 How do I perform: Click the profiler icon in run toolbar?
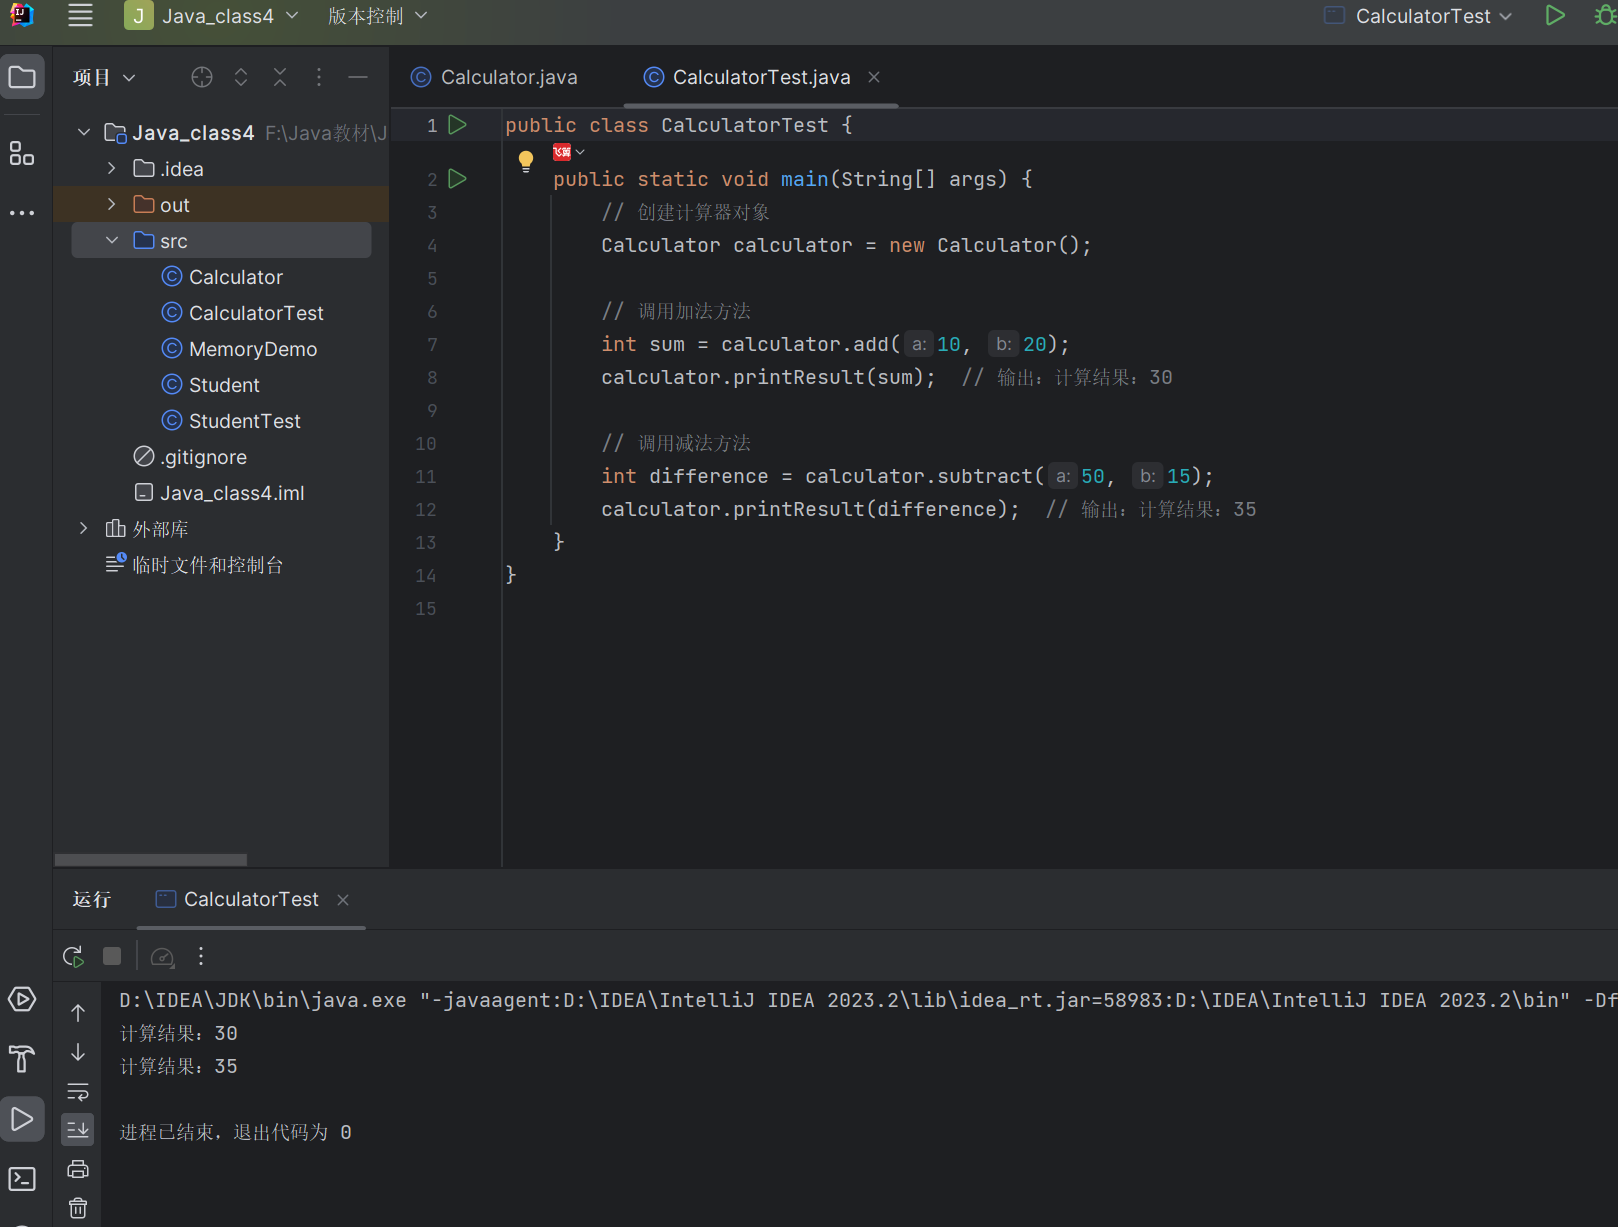162,957
